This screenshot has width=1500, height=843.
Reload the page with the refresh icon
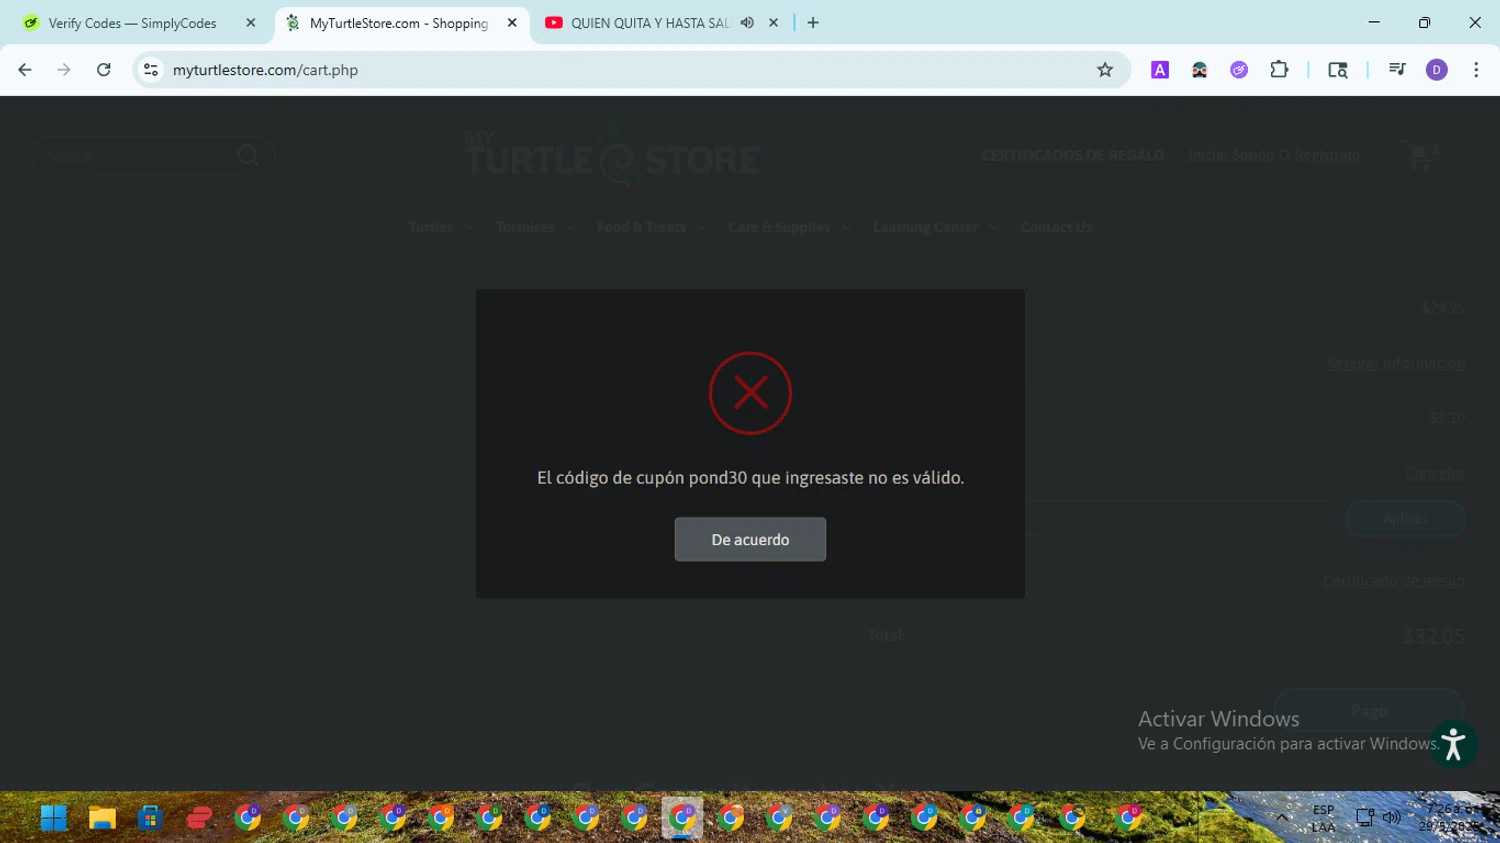coord(104,70)
